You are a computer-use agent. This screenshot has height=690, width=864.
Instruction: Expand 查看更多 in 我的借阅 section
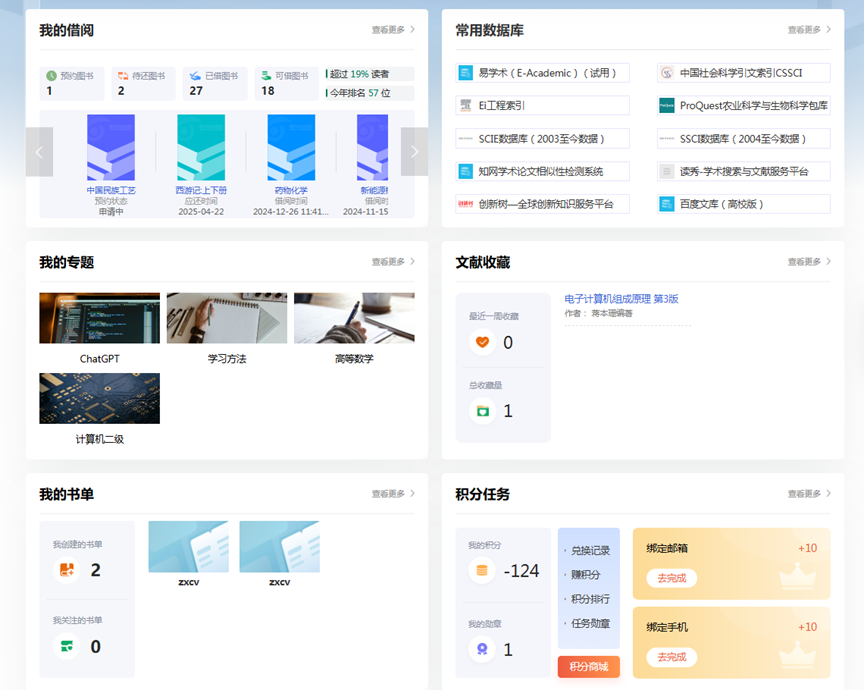coord(393,30)
